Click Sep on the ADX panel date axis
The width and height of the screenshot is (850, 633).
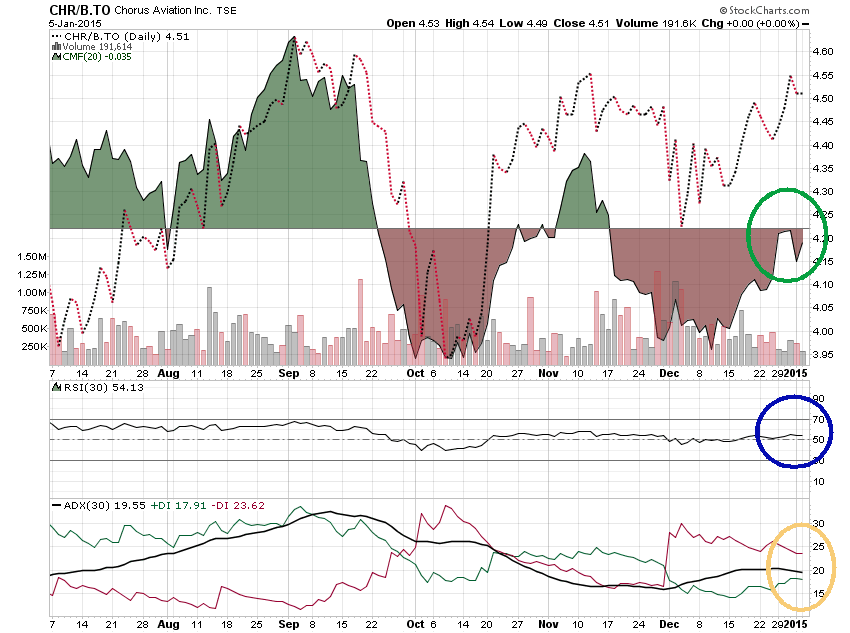point(288,624)
